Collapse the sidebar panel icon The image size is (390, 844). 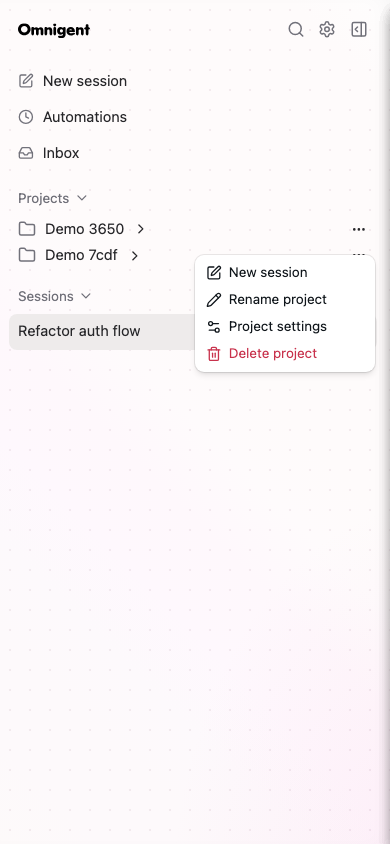click(359, 30)
